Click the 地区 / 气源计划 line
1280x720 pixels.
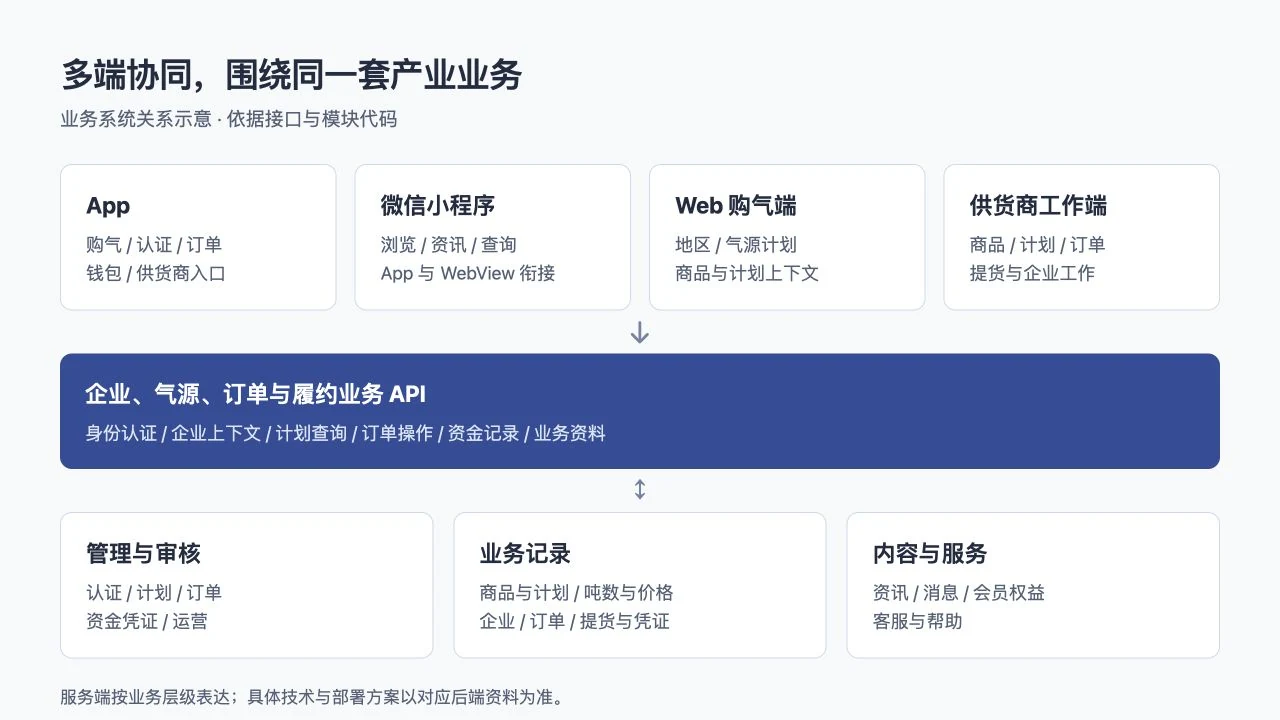click(736, 245)
